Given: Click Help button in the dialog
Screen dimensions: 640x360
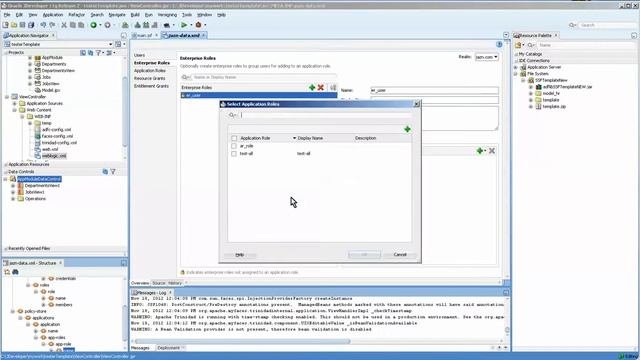Looking at the screenshot, I should [240, 255].
